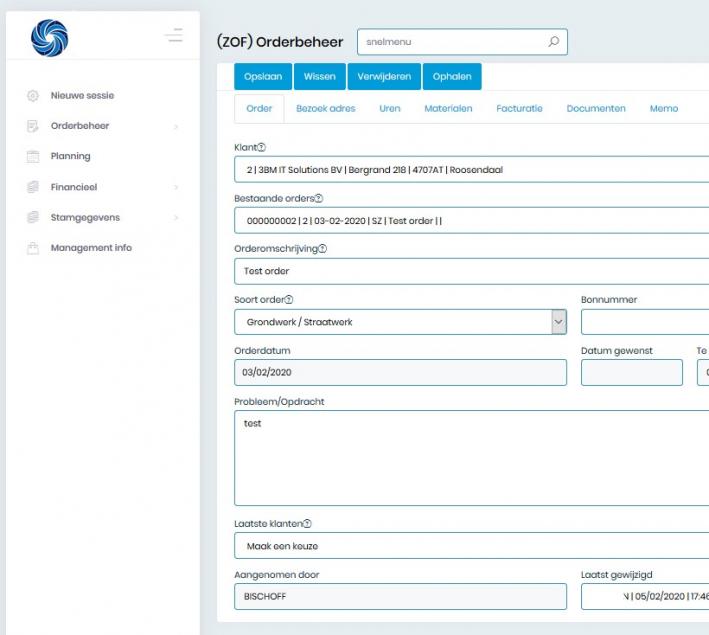Click the search magnifier in snelmenu
This screenshot has height=635, width=709.
553,42
